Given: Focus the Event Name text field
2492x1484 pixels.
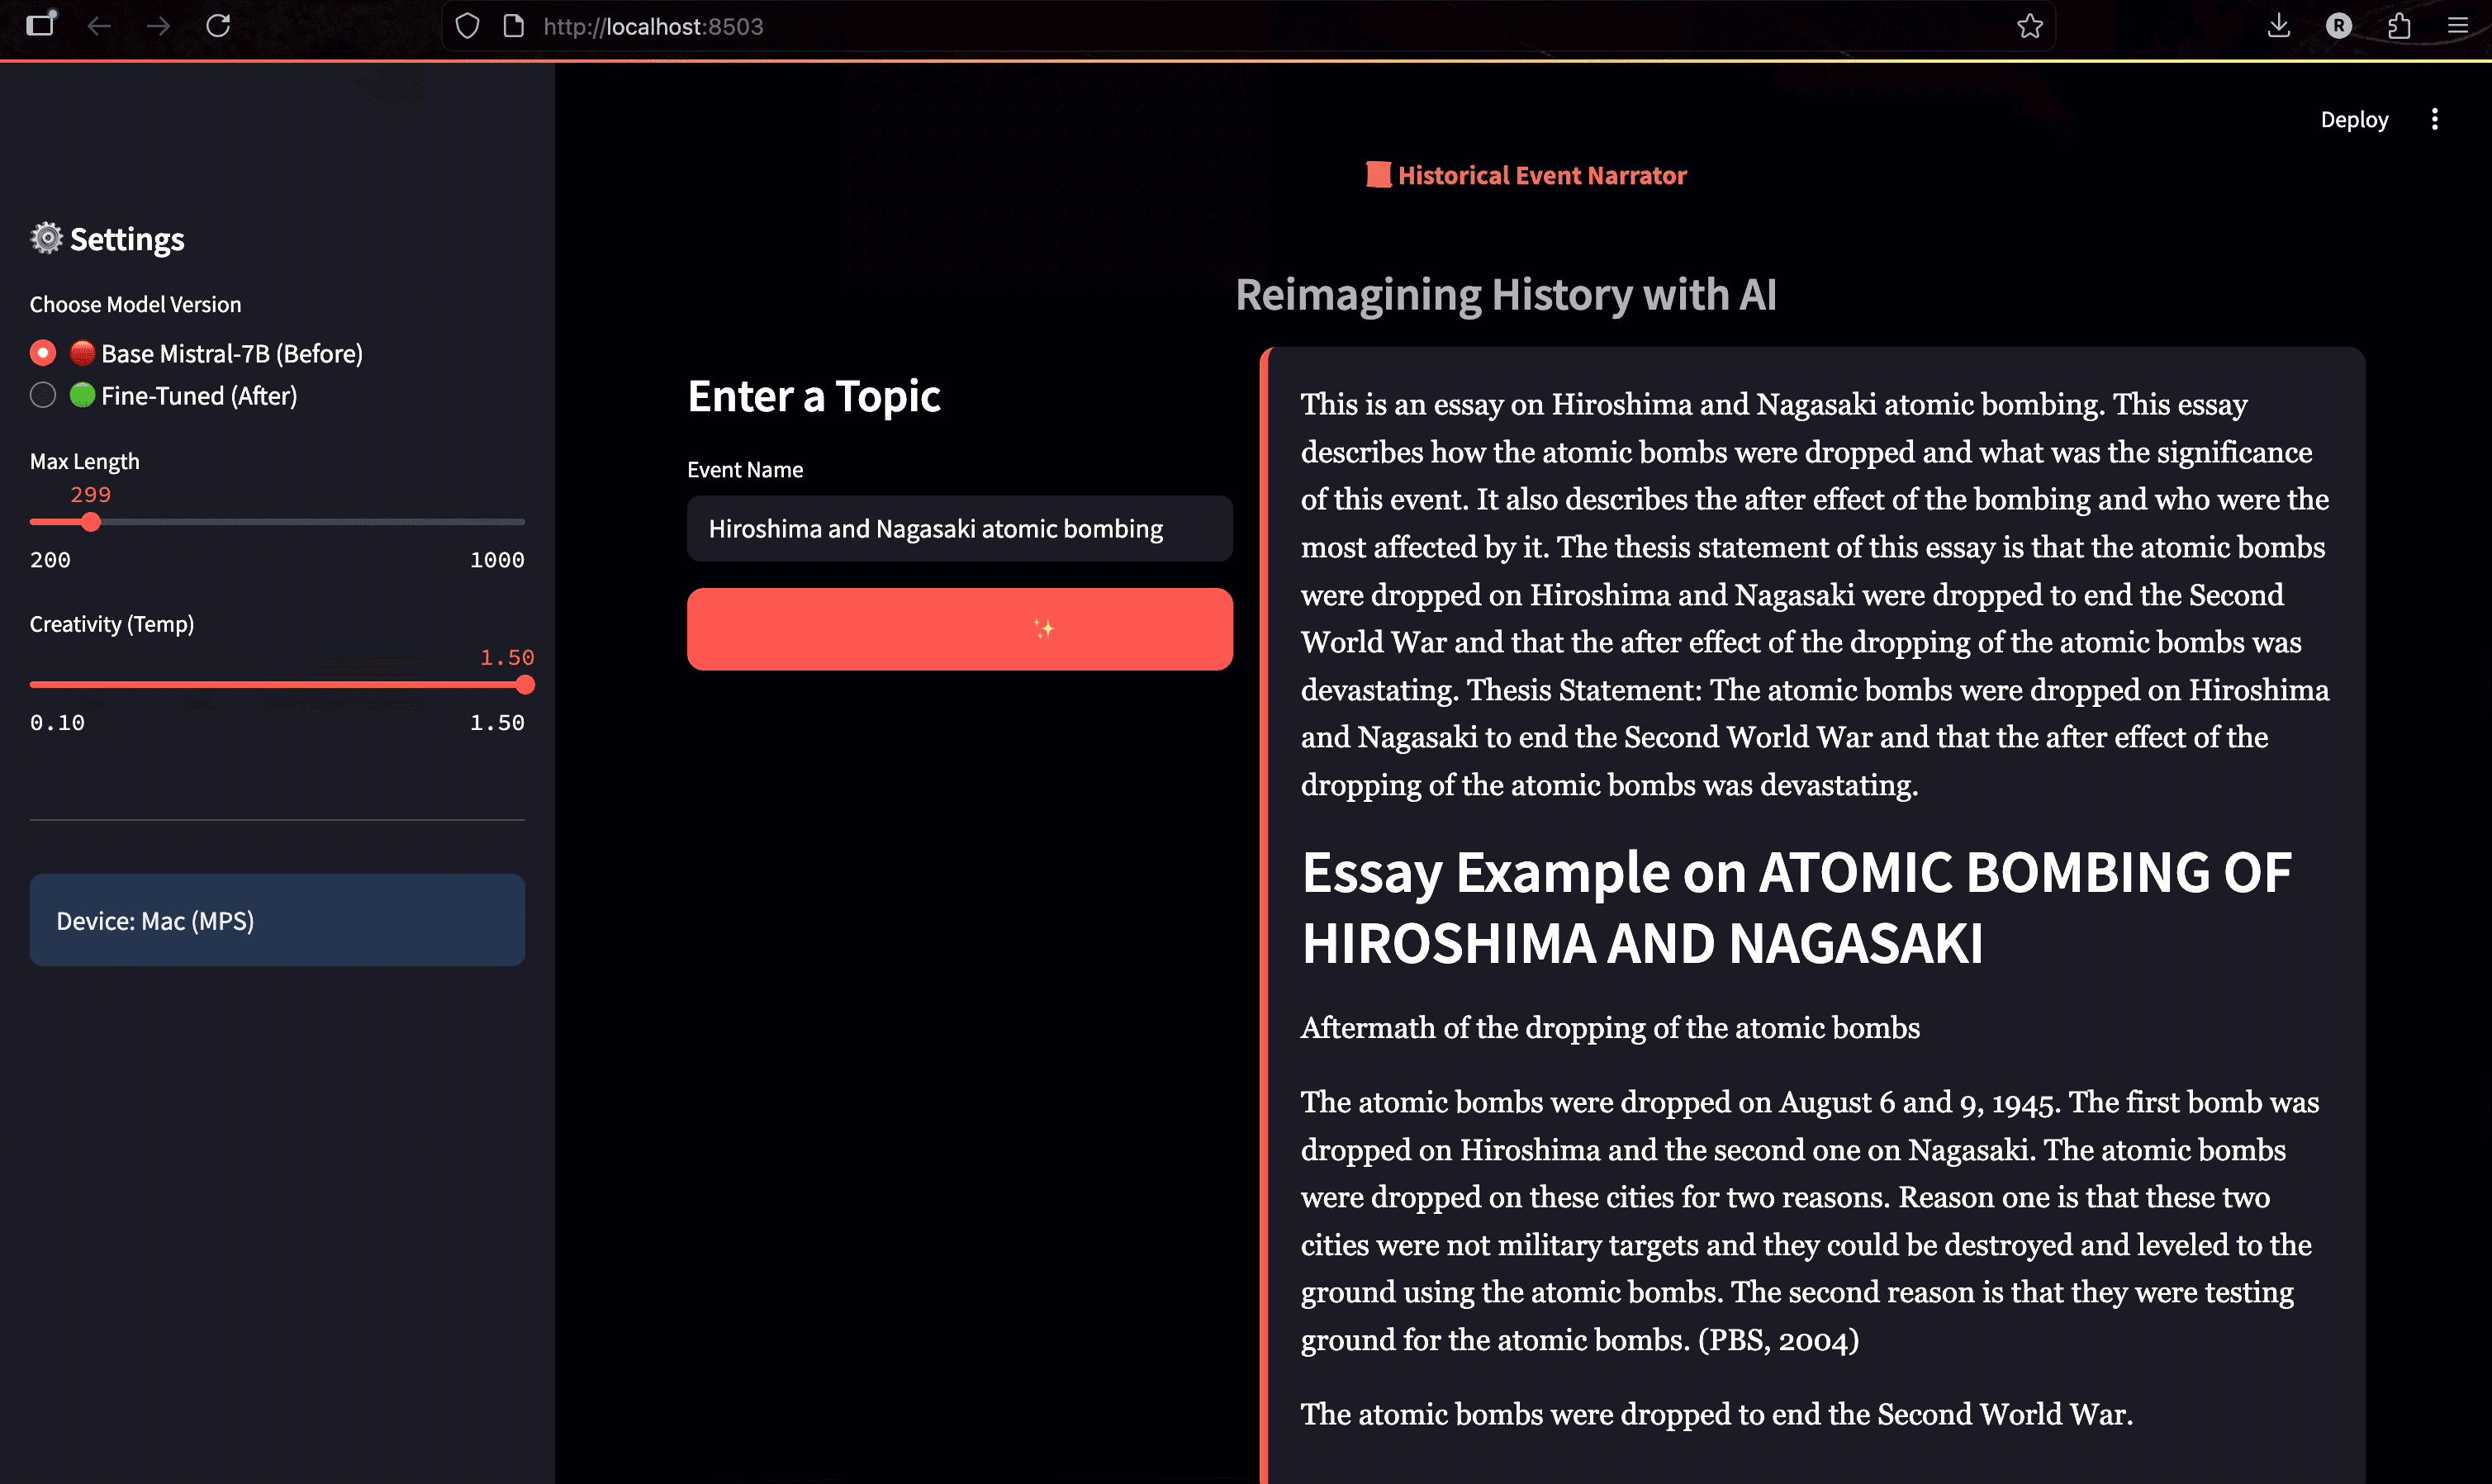Looking at the screenshot, I should (959, 528).
